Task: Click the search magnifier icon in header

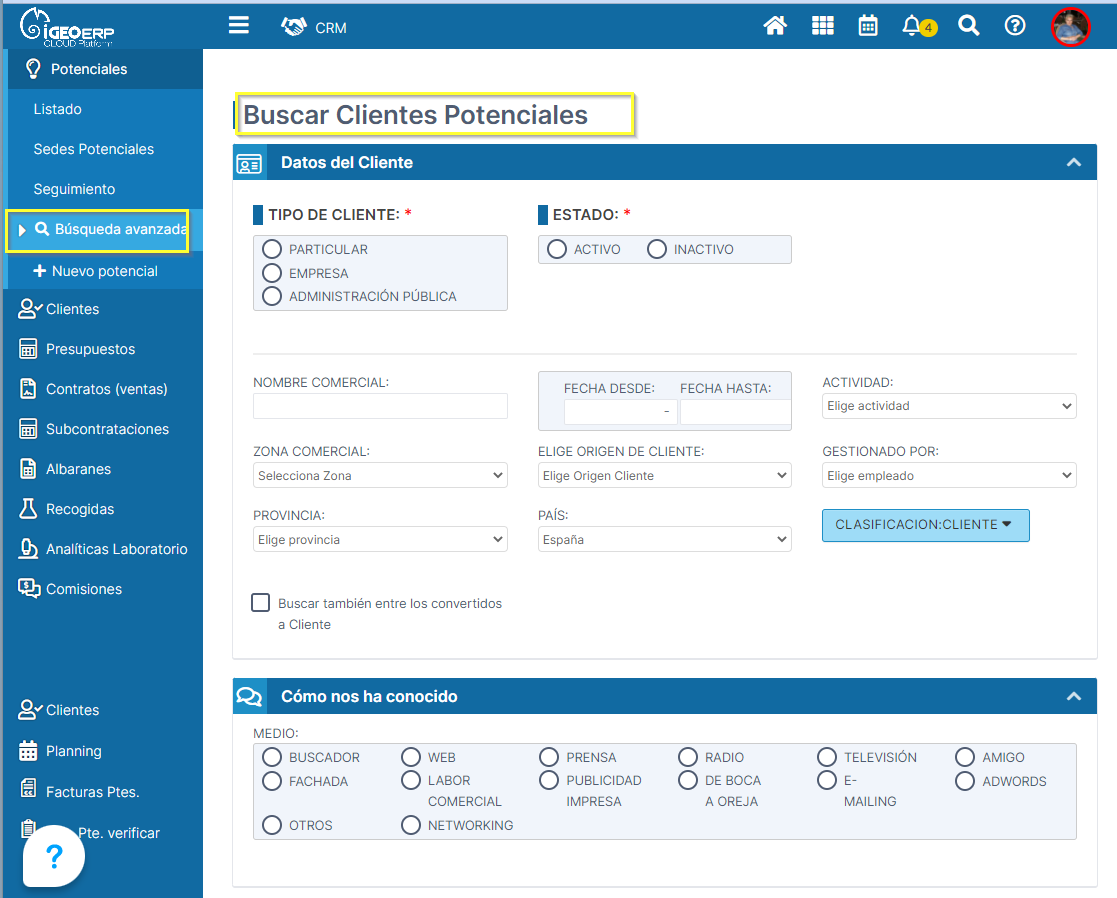Action: tap(968, 26)
